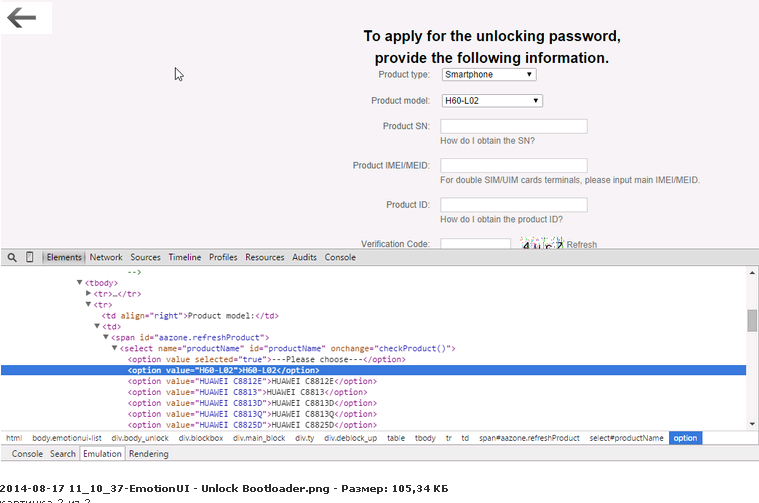759x503 pixels.
Task: Switch to the Audits tab
Action: [x=304, y=257]
